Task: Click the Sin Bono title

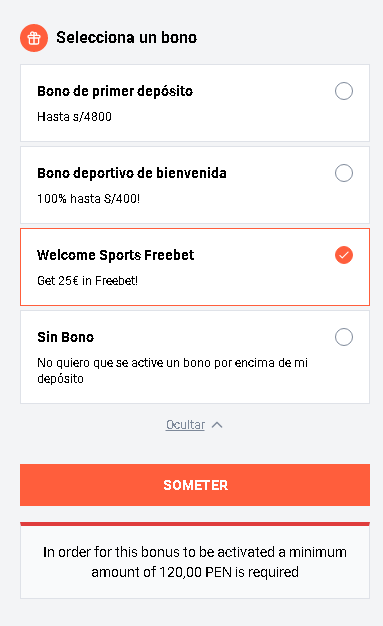Action: coord(65,337)
